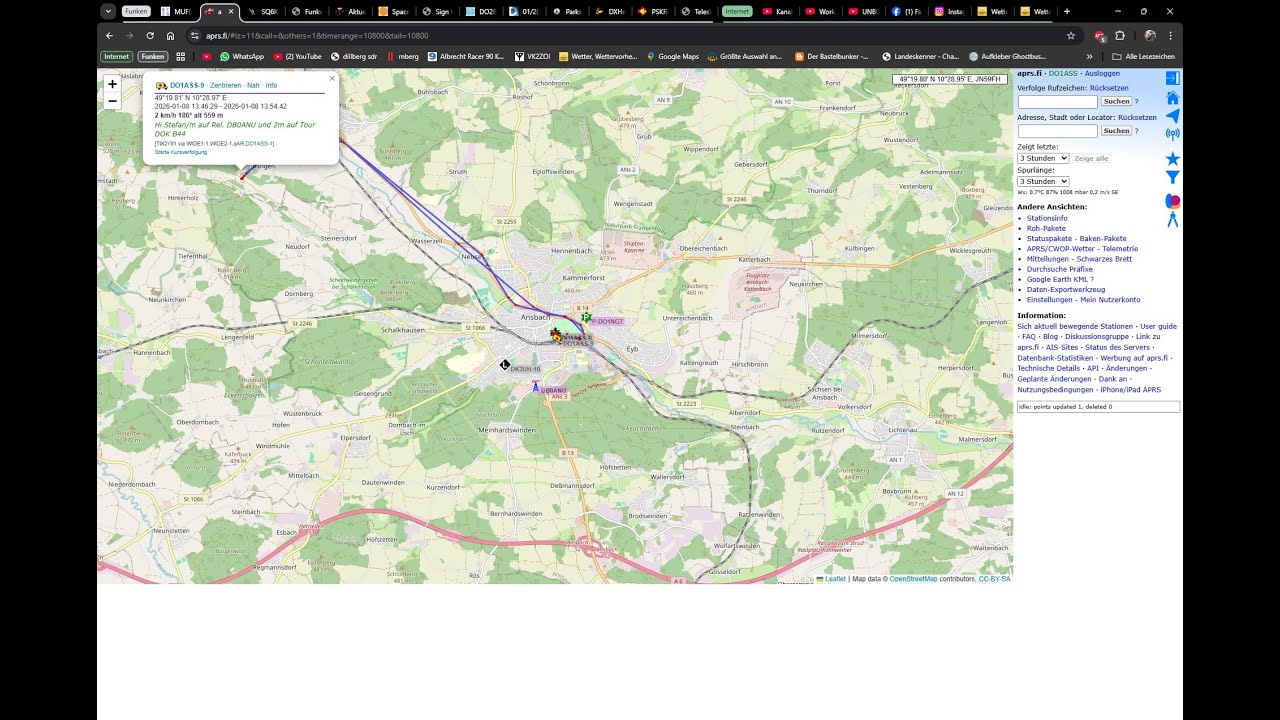Zoom out the map with minus button

click(x=112, y=101)
